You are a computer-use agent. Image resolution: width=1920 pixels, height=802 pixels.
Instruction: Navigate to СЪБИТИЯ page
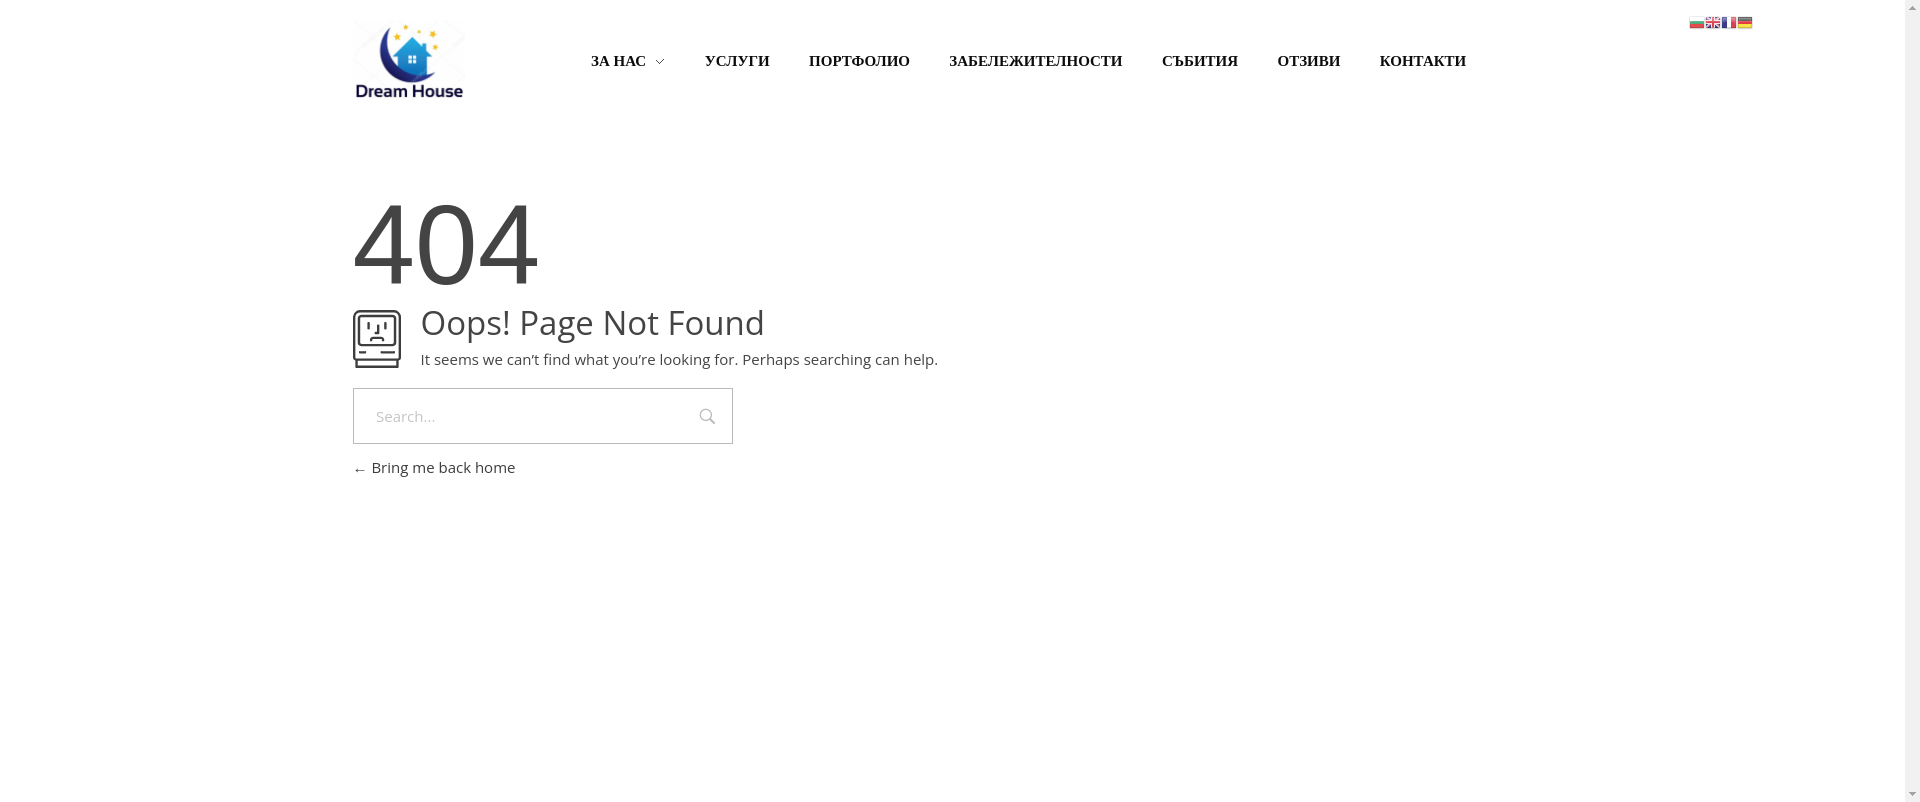[x=1200, y=61]
